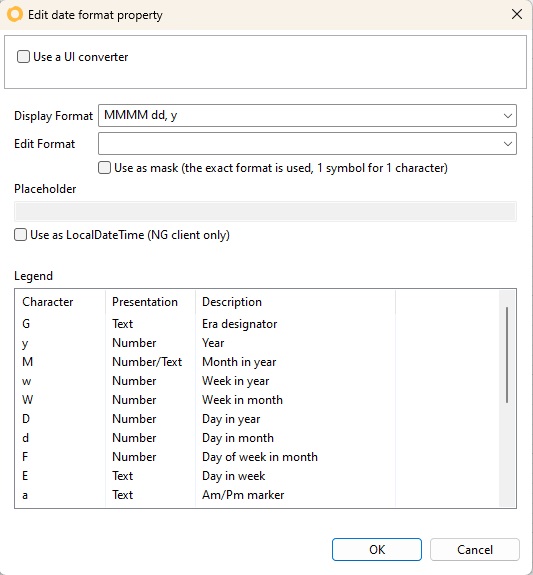The image size is (533, 575).
Task: Check Use as mask option
Action: 105,168
